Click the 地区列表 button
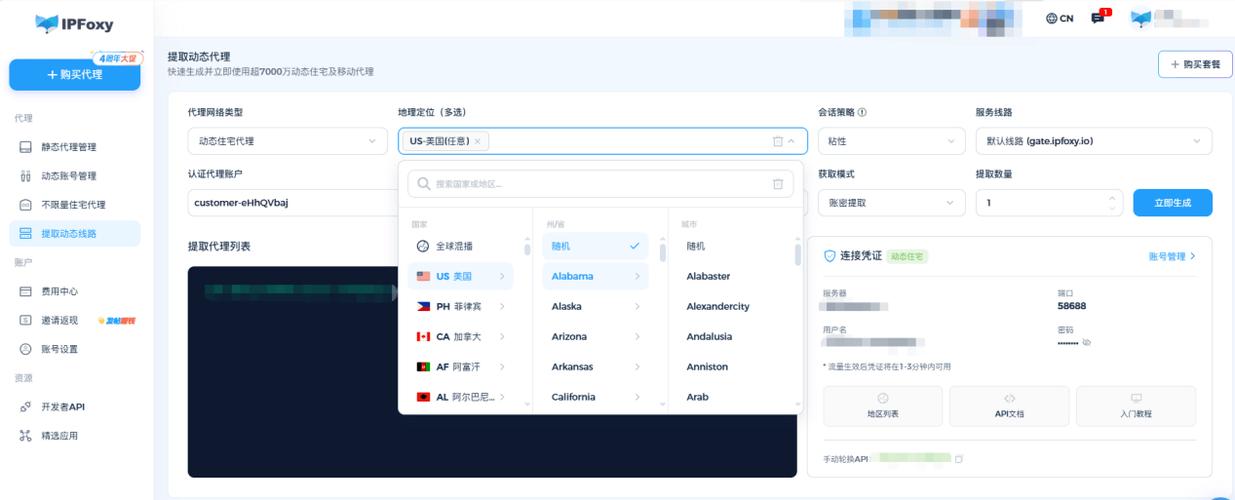The image size is (1235, 500). (882, 406)
